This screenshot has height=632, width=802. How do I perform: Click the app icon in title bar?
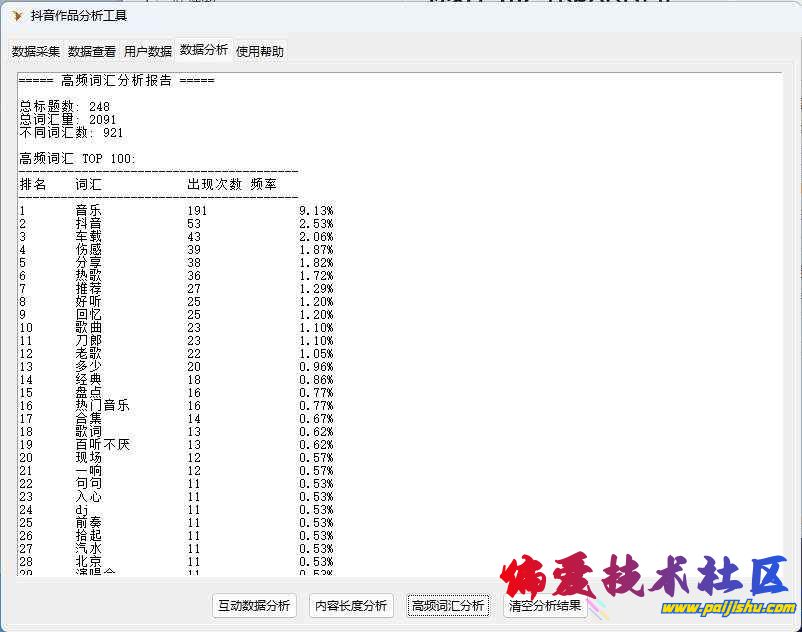(x=17, y=15)
